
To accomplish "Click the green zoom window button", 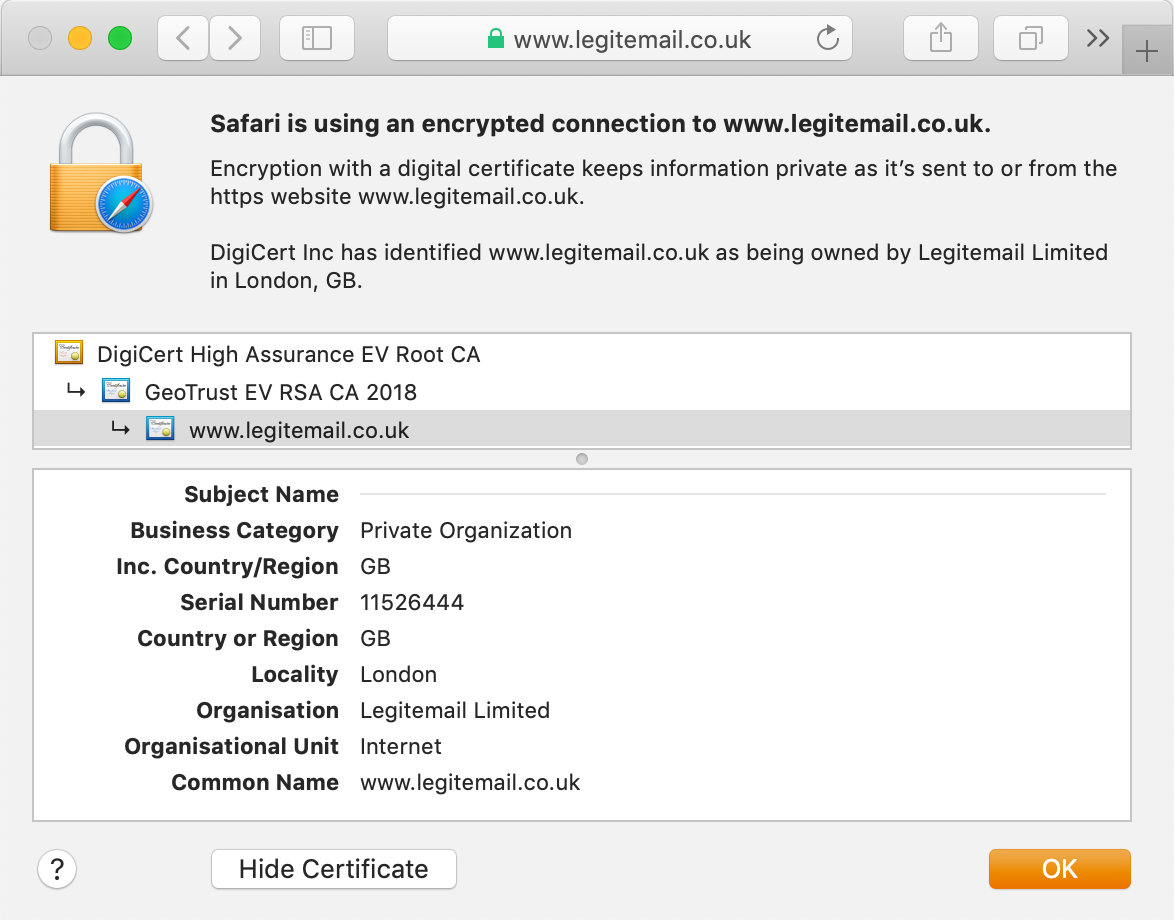I will (120, 37).
